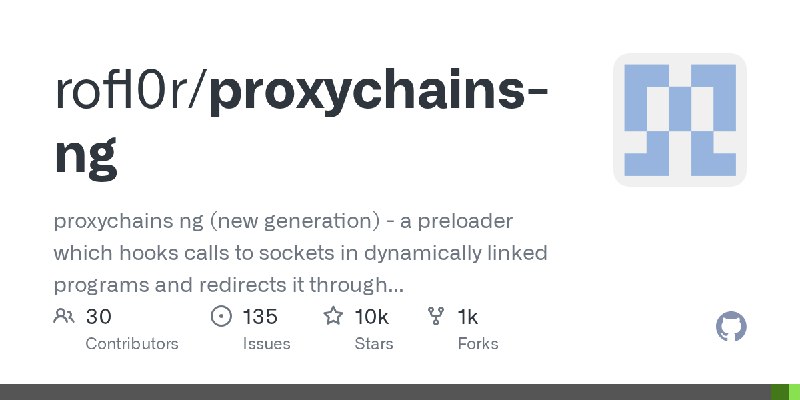The height and width of the screenshot is (400, 800).
Task: Click the star count 10k
Action: (371, 317)
